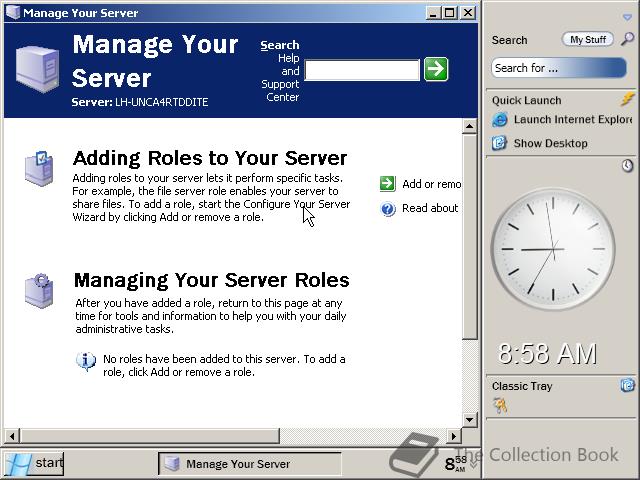
Task: Click the sidebar Search for field
Action: pos(559,68)
